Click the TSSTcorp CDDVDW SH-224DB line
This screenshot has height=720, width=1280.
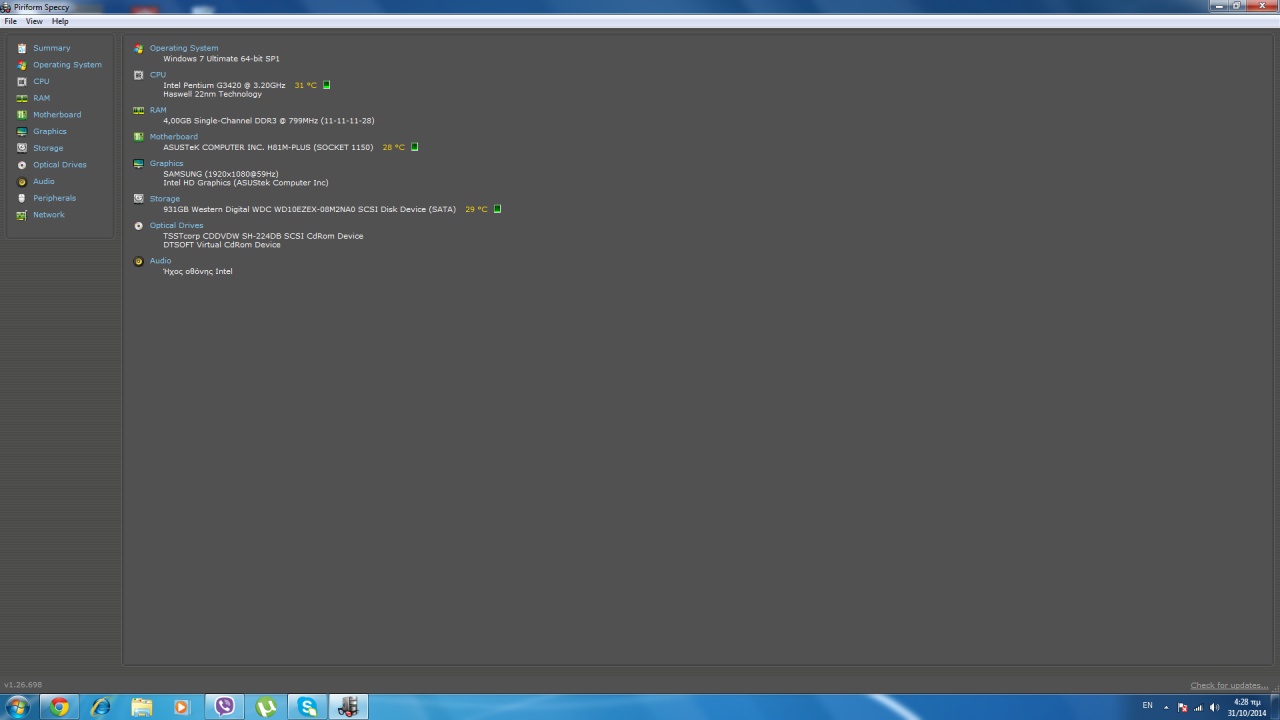tap(263, 236)
